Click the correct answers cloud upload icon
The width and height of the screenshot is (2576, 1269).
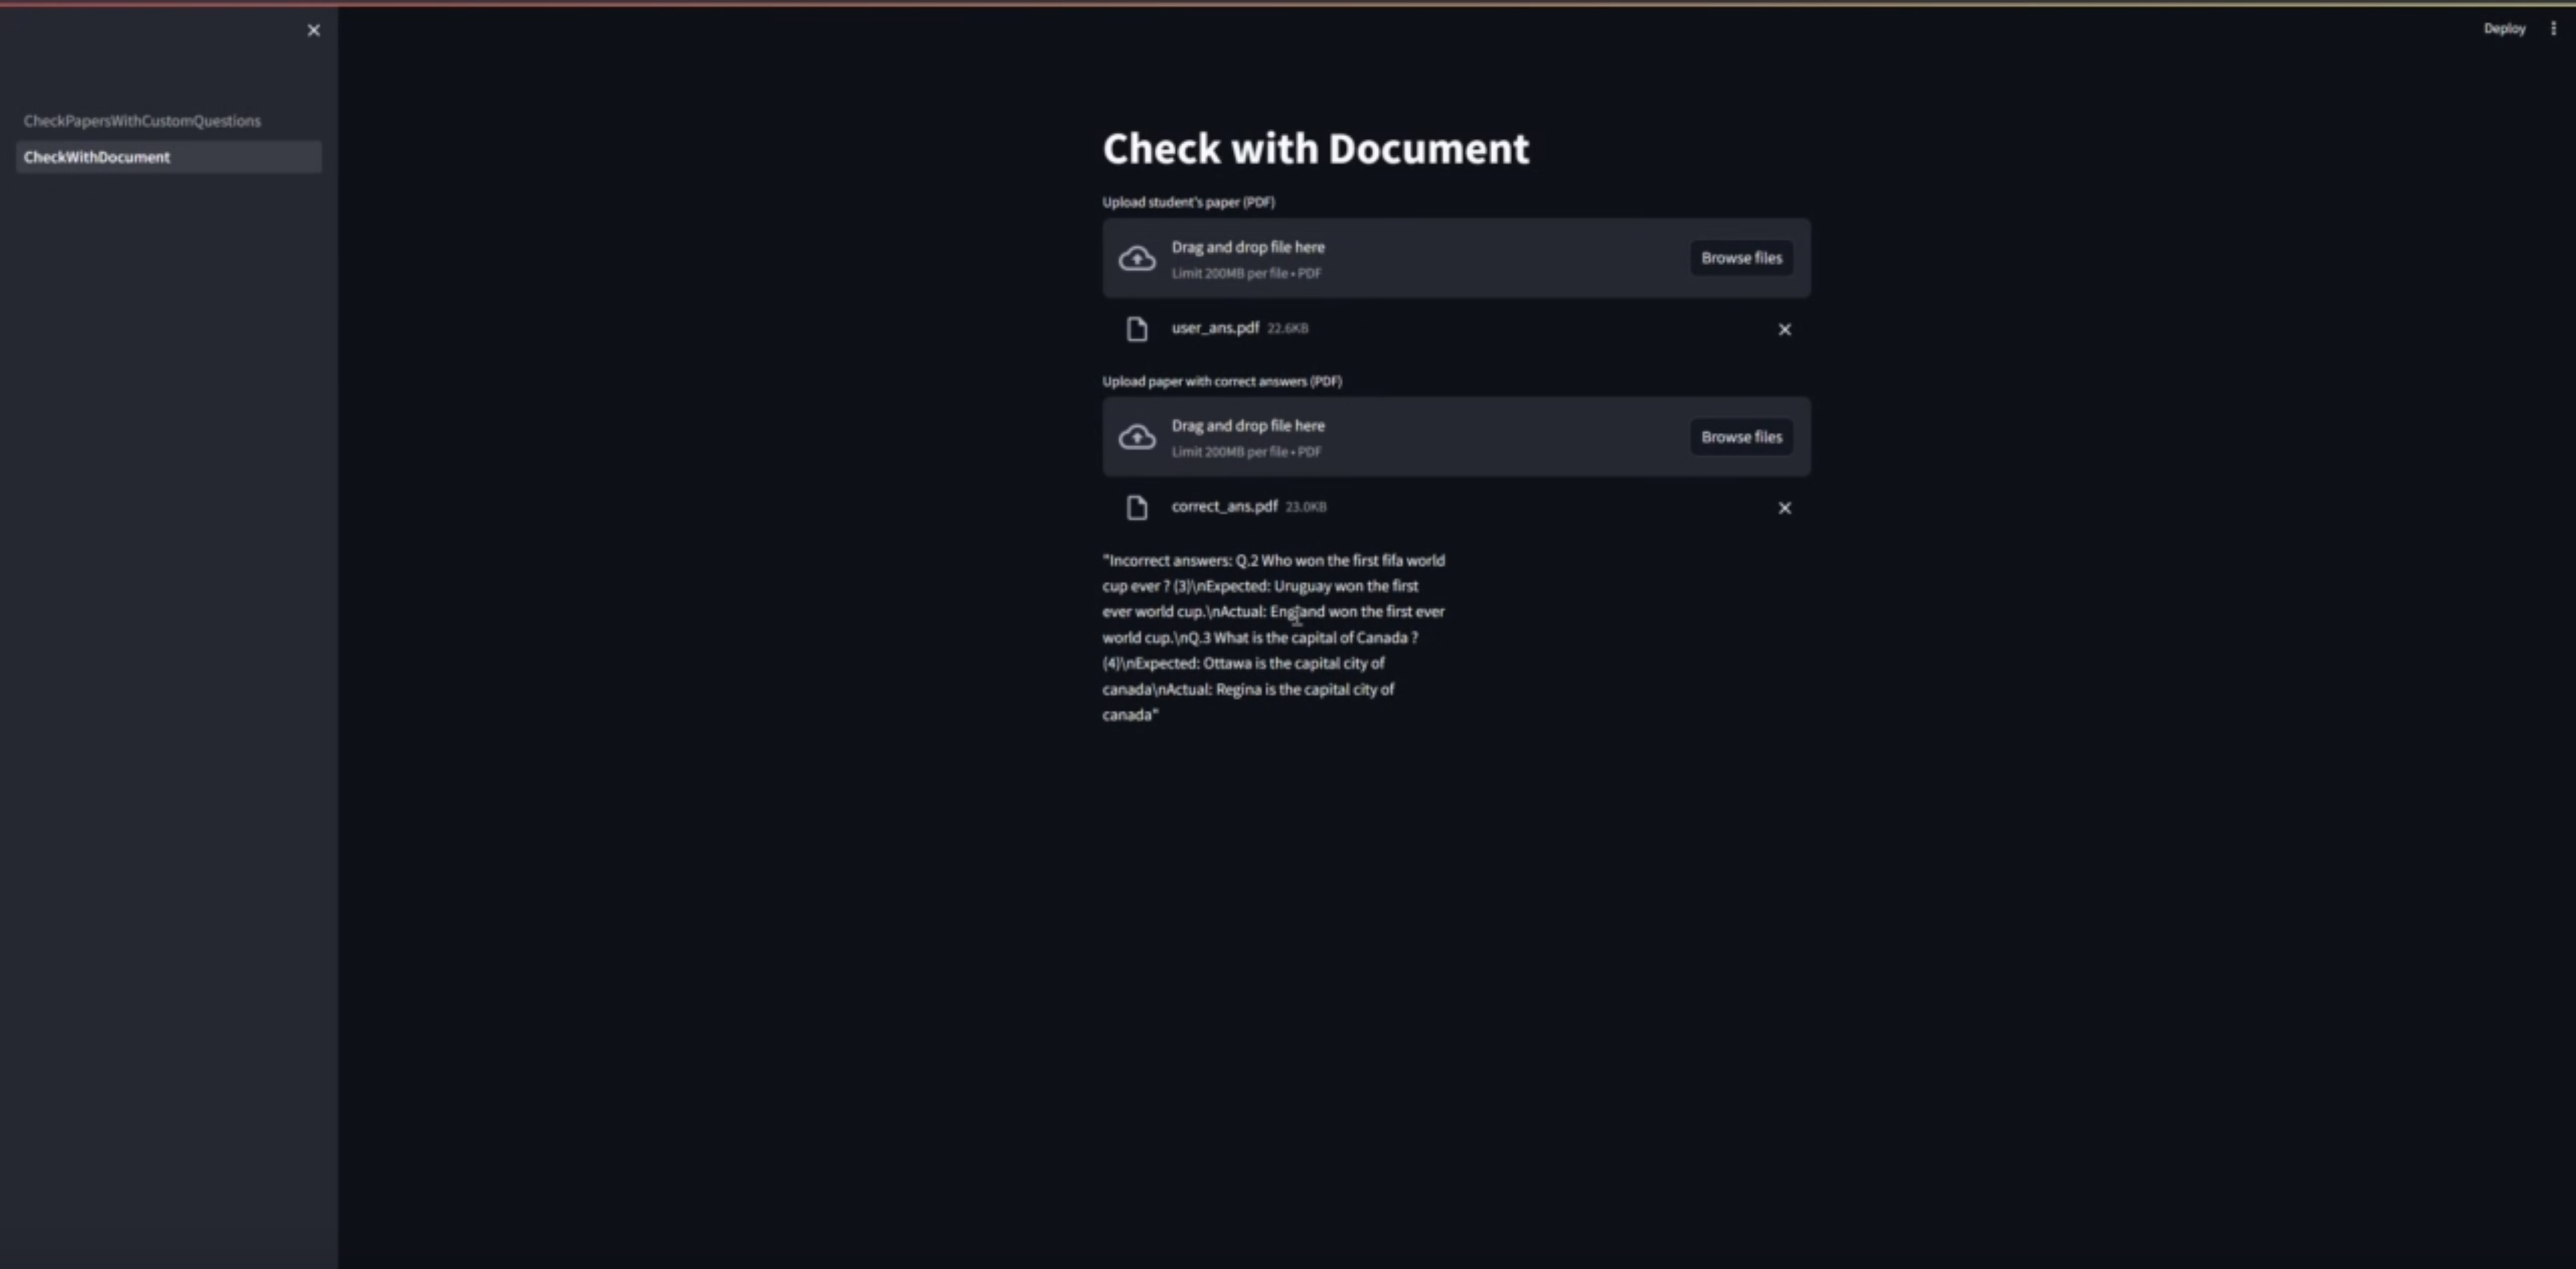click(x=1137, y=437)
